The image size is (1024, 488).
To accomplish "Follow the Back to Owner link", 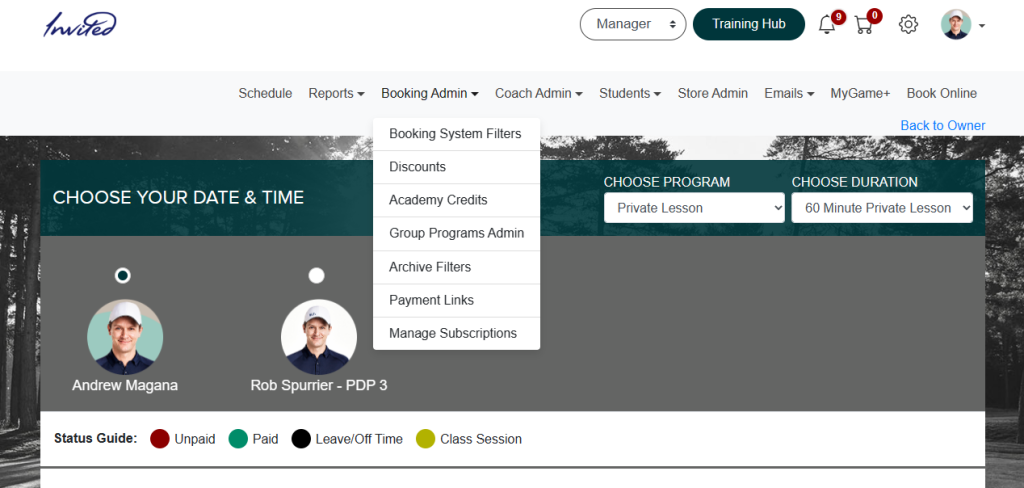I will tap(942, 125).
